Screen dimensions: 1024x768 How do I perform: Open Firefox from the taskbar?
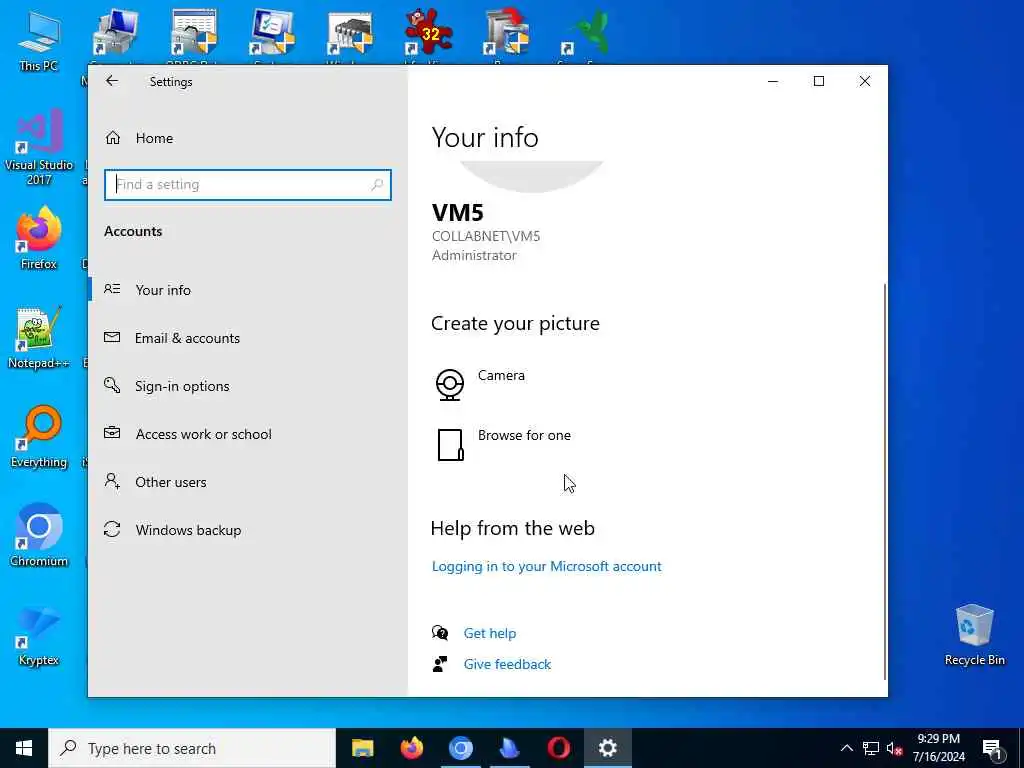click(x=411, y=748)
